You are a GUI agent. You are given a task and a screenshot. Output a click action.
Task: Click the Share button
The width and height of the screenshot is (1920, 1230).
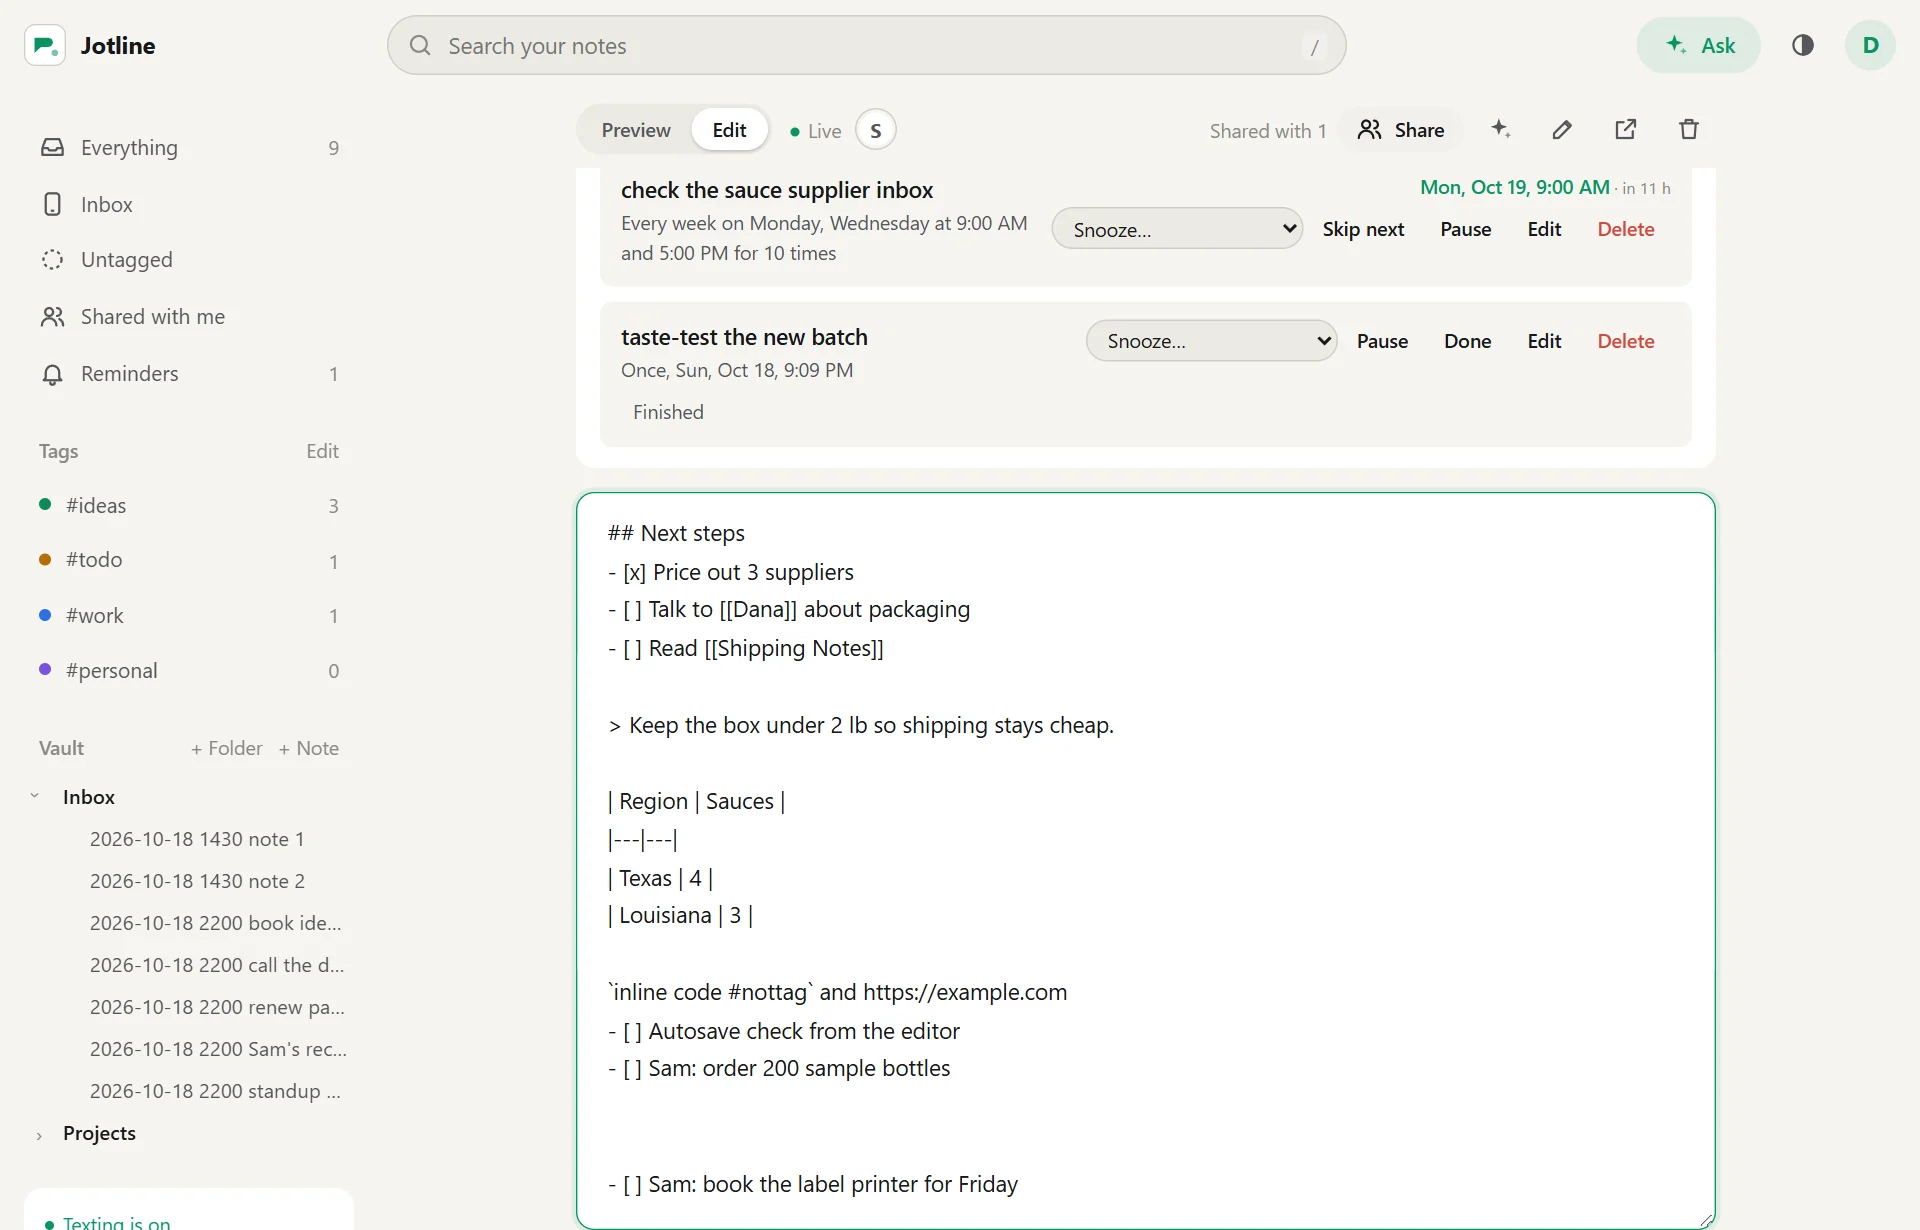1401,130
